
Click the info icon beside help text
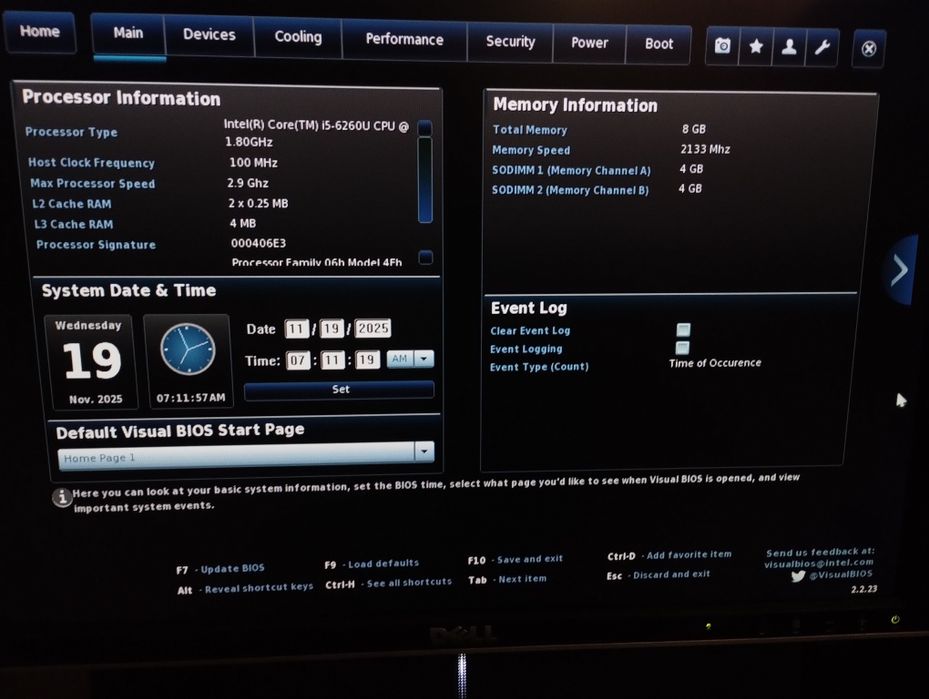[x=62, y=497]
